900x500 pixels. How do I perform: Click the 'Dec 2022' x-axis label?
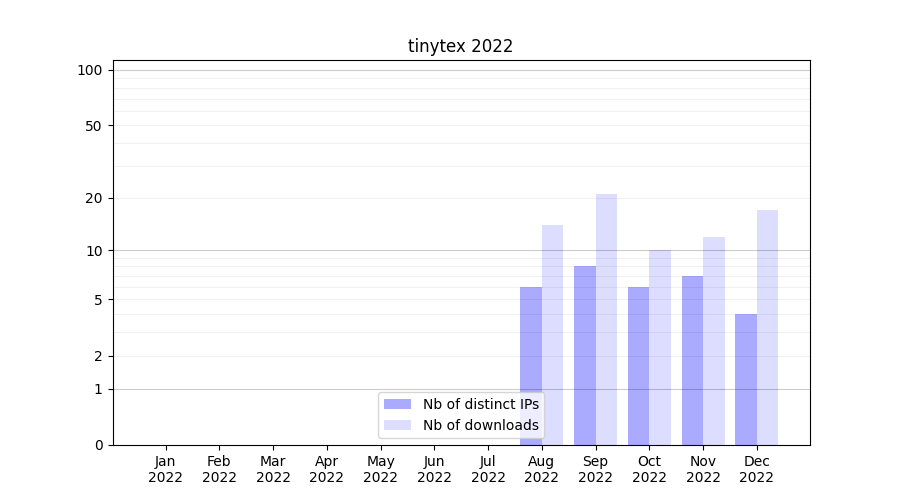point(756,469)
